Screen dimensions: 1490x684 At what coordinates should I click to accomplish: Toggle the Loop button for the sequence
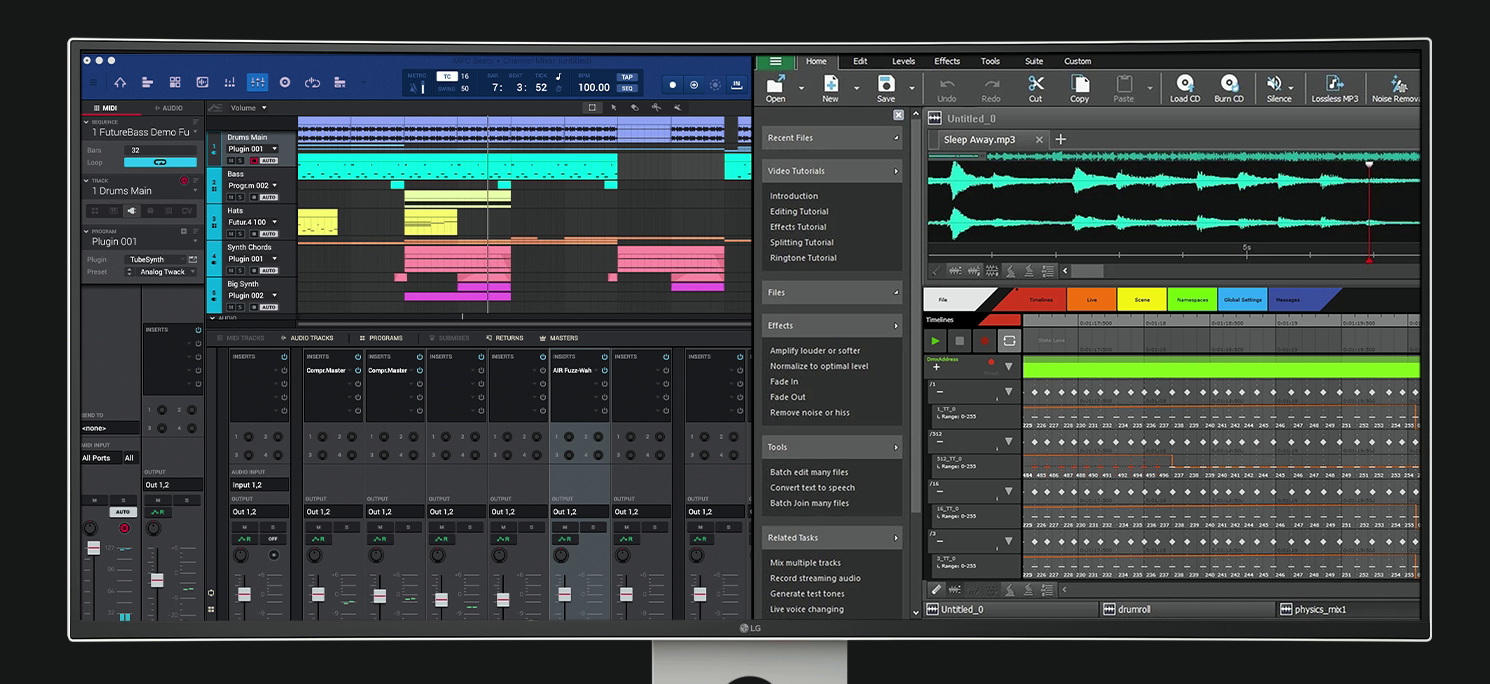pyautogui.click(x=160, y=162)
